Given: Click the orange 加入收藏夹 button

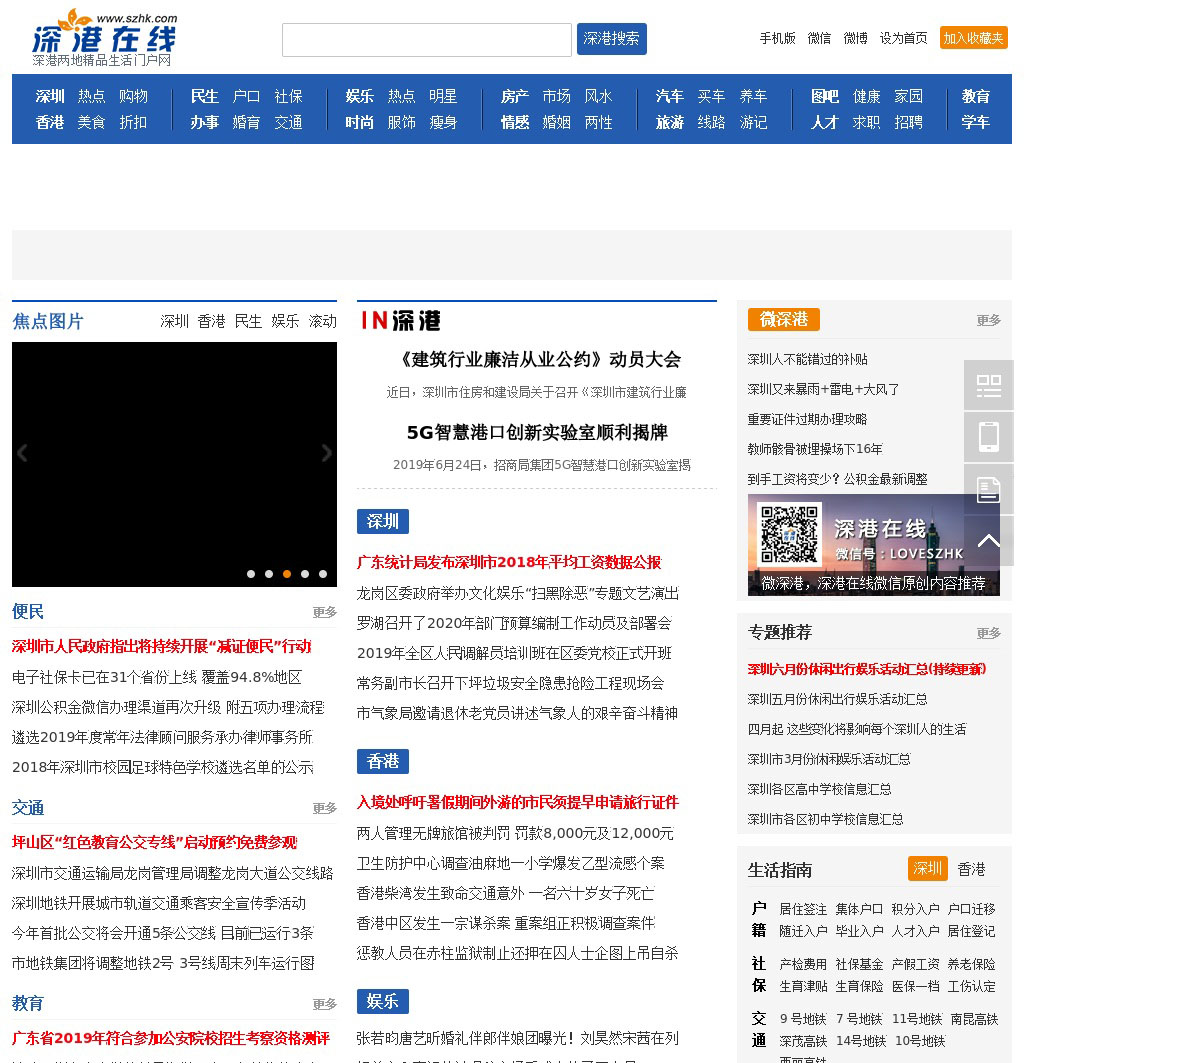Looking at the screenshot, I should (973, 37).
